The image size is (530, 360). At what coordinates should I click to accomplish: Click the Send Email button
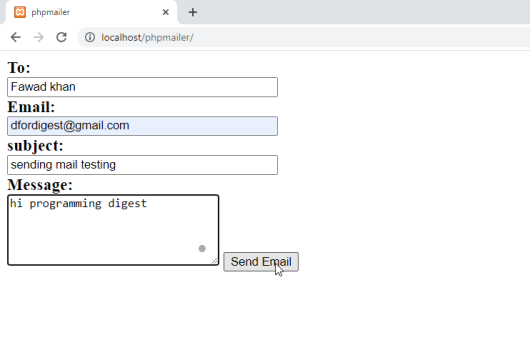(261, 262)
